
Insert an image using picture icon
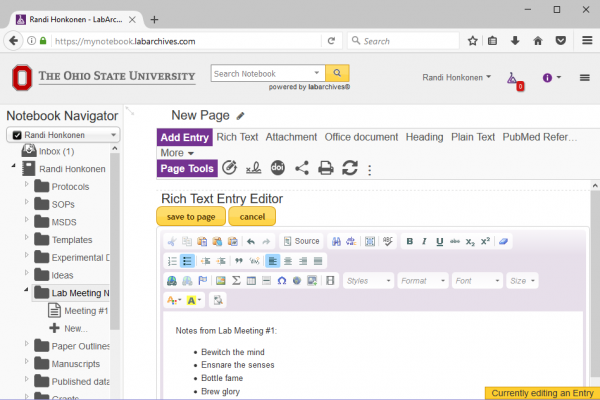pos(220,281)
